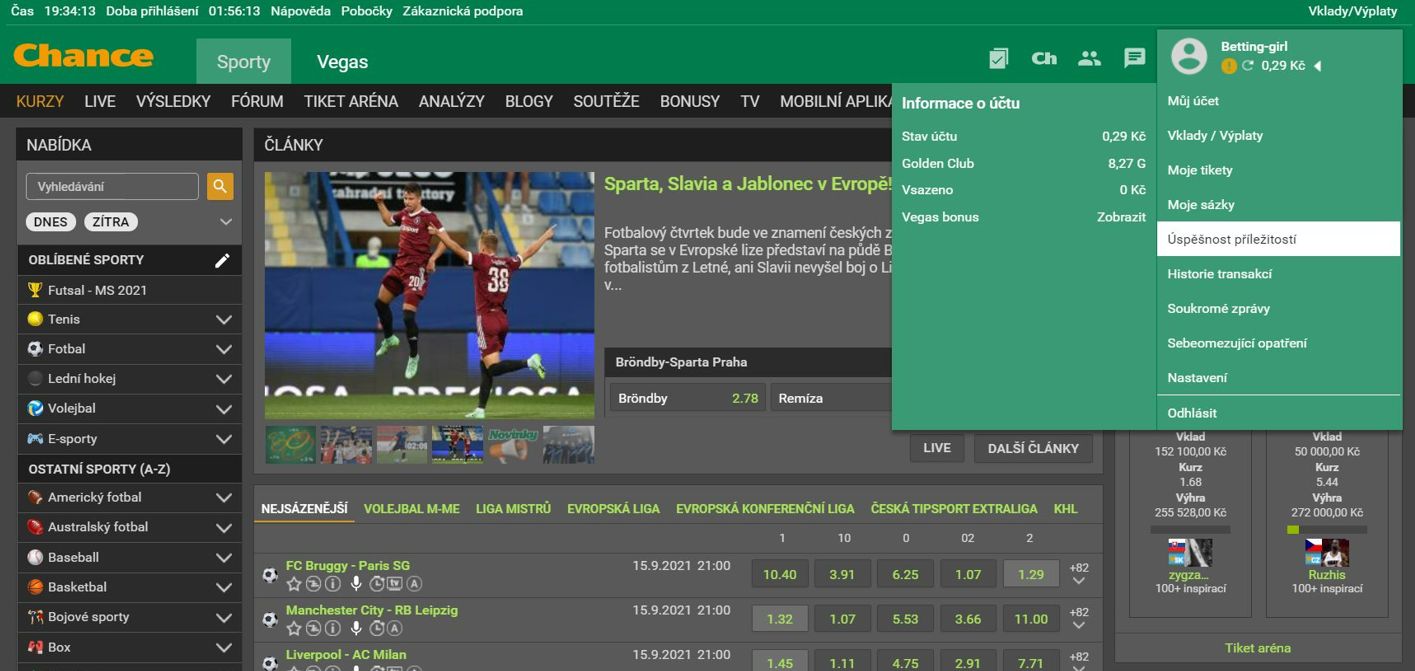Open info icon for Manchester City - RB Leipzig
The width and height of the screenshot is (1415, 671).
pyautogui.click(x=333, y=629)
